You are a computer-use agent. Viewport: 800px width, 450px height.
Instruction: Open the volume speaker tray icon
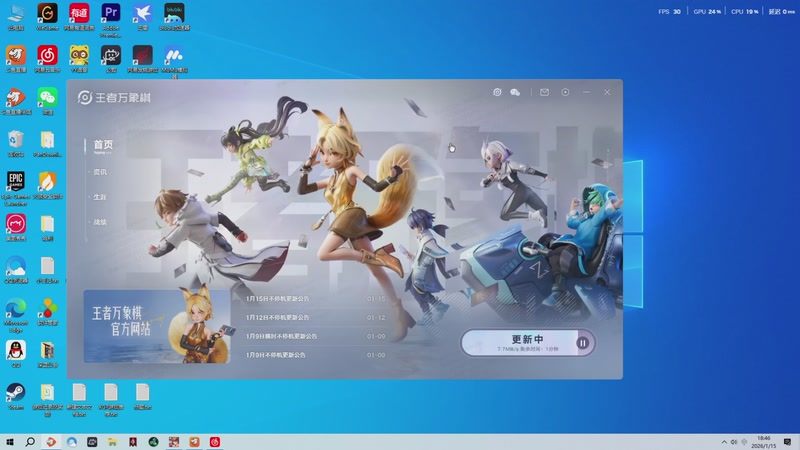[x=734, y=442]
